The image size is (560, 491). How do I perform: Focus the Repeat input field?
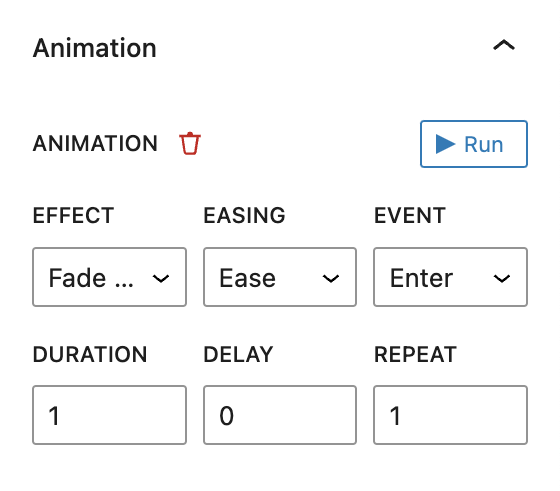(x=450, y=415)
